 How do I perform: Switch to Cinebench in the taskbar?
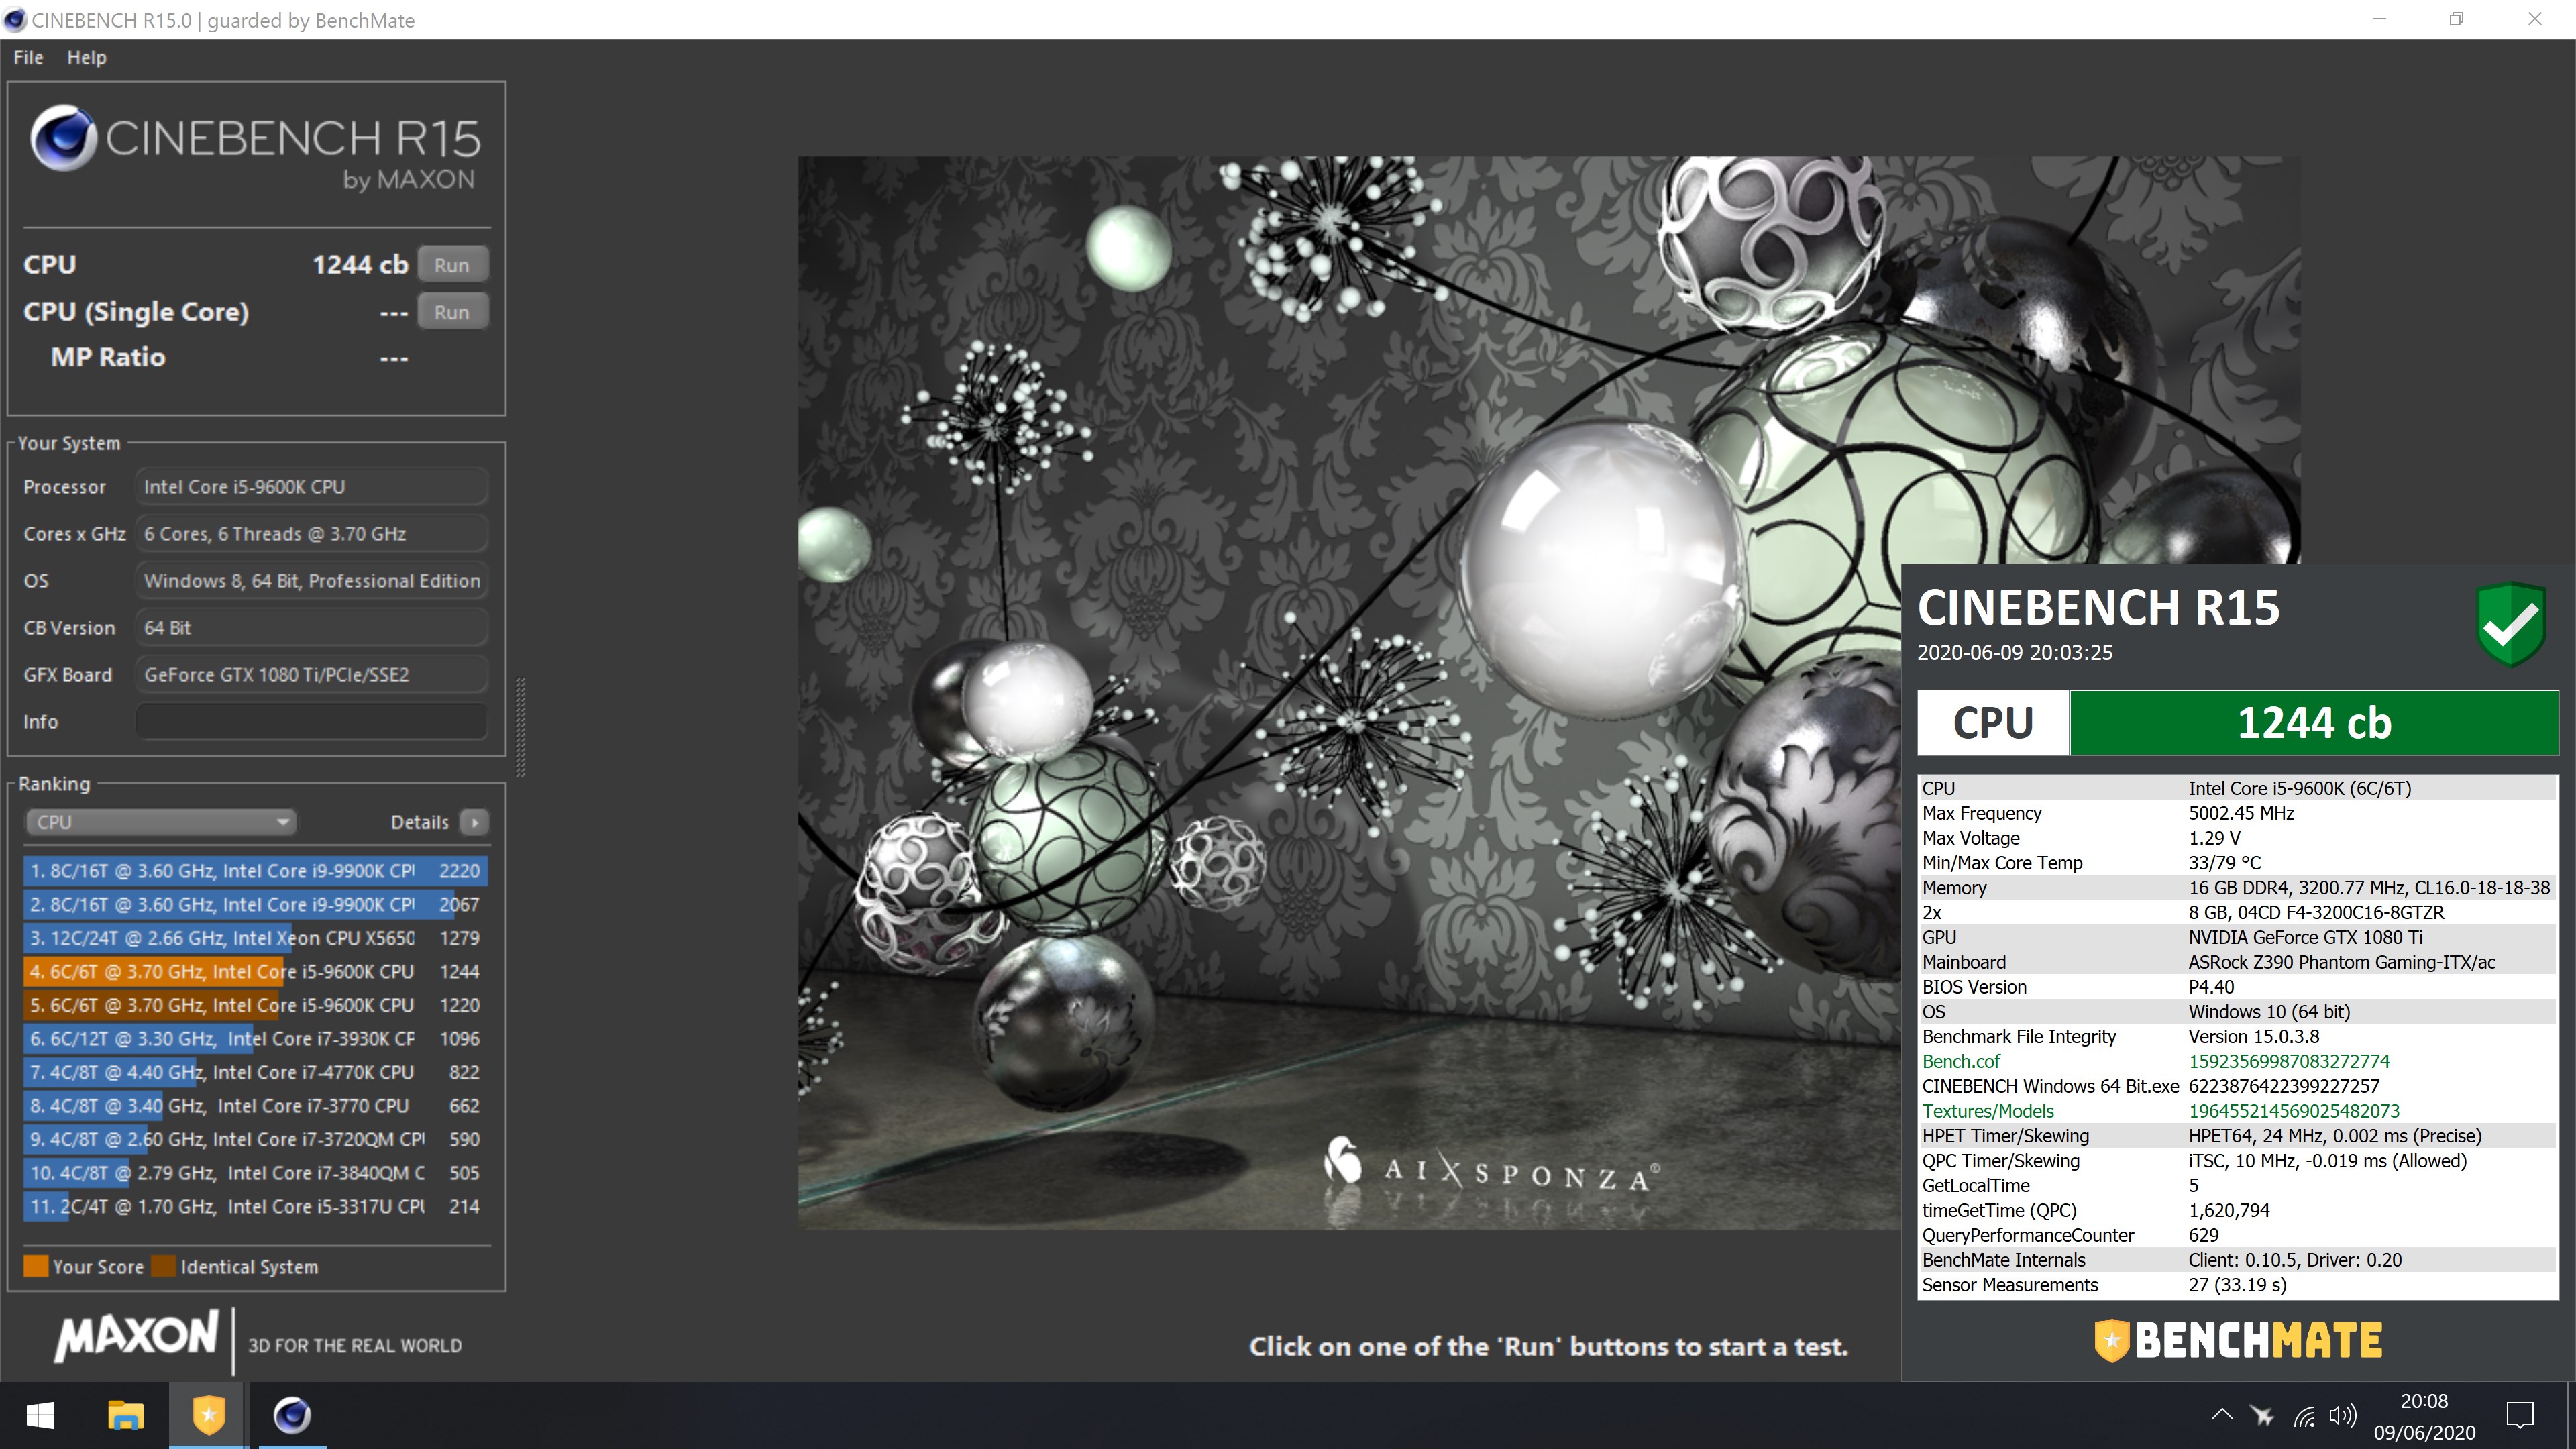pyautogui.click(x=292, y=1415)
